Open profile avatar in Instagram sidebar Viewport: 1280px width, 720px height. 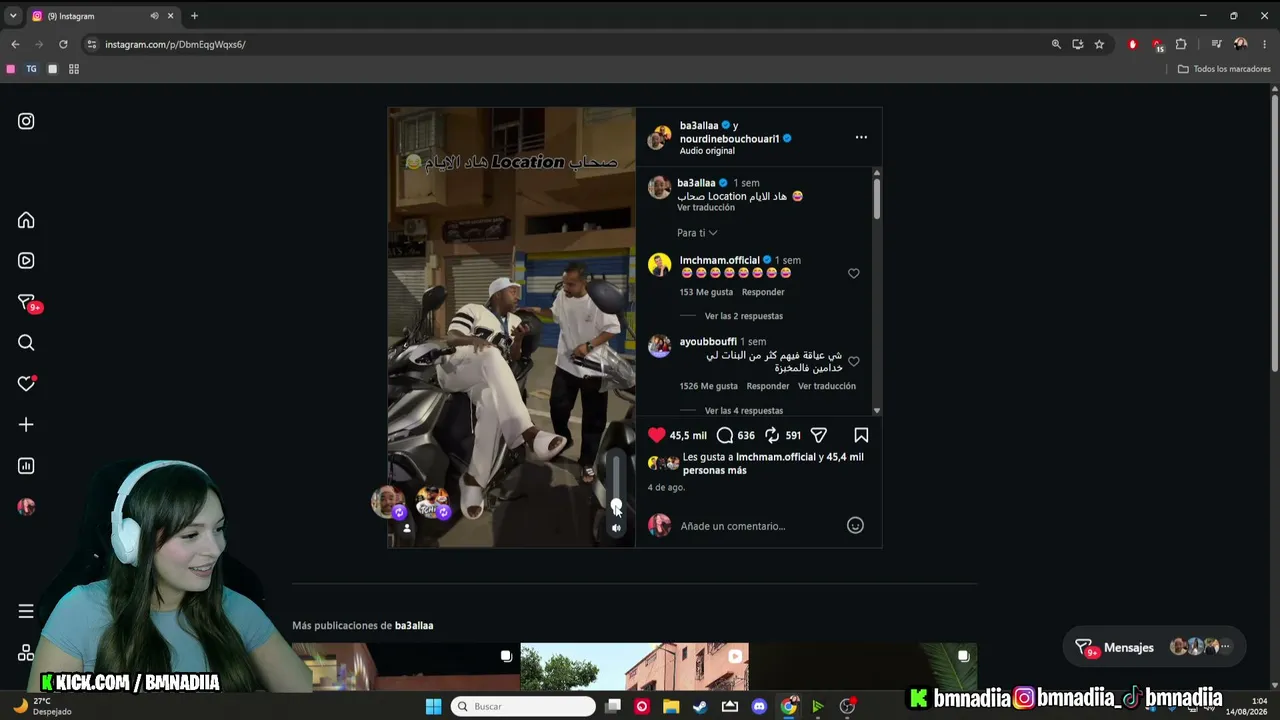click(x=26, y=507)
